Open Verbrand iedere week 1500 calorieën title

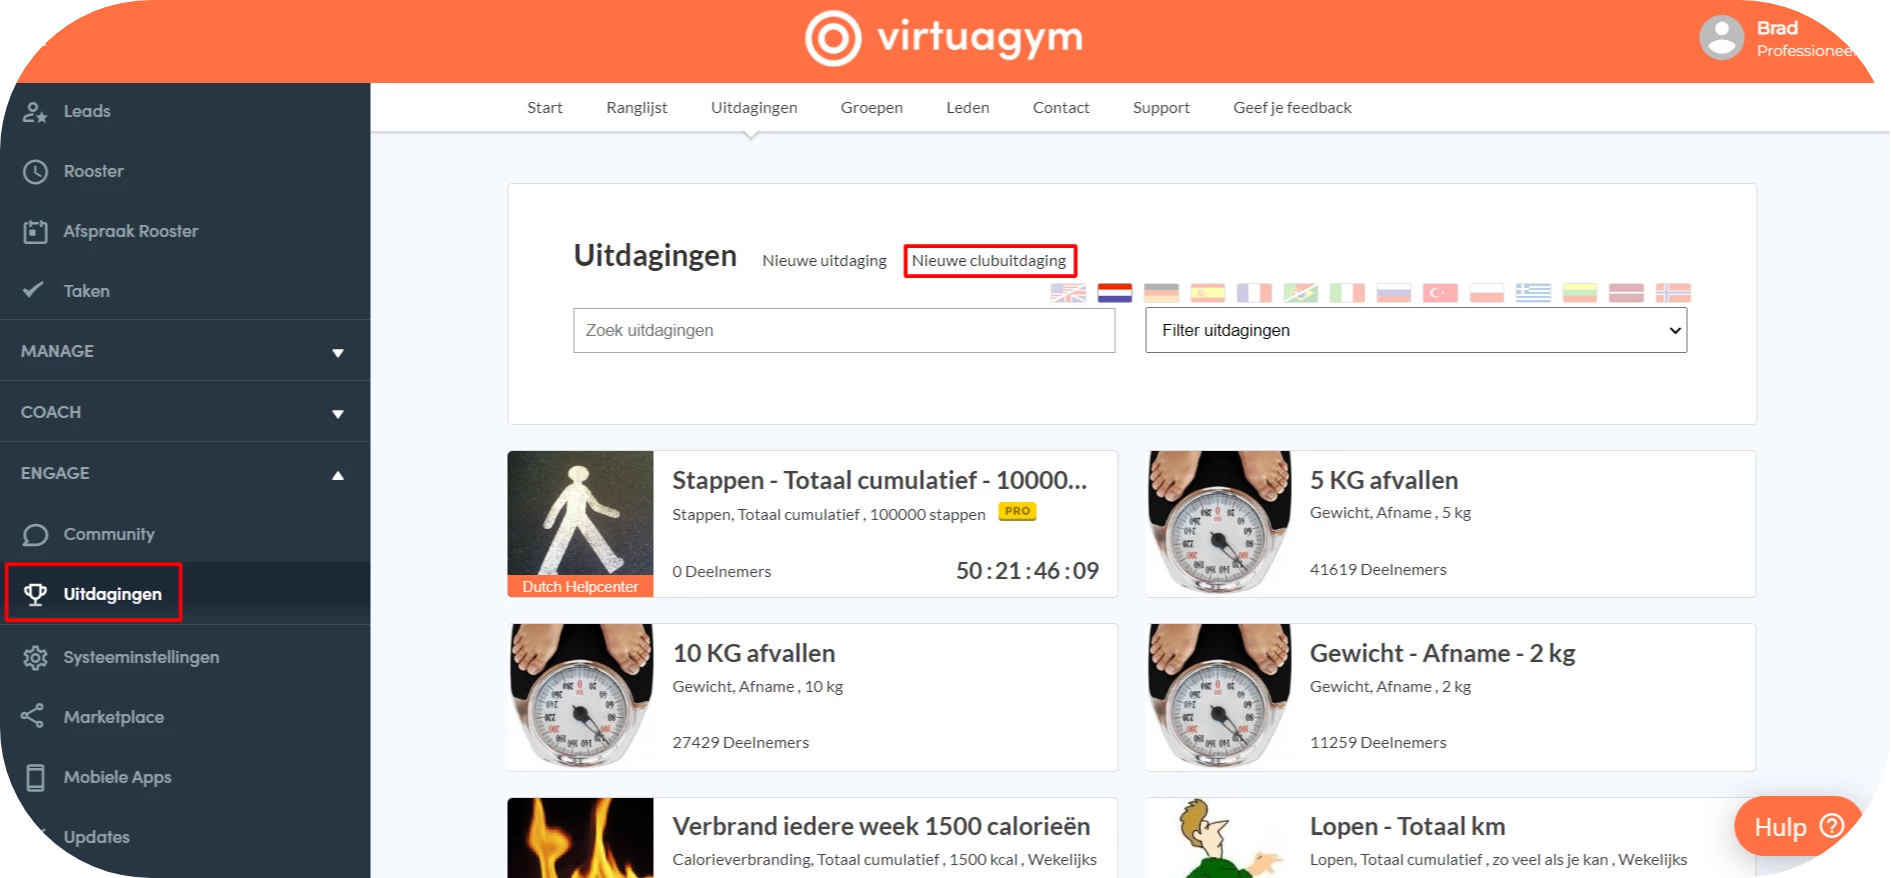pyautogui.click(x=881, y=827)
